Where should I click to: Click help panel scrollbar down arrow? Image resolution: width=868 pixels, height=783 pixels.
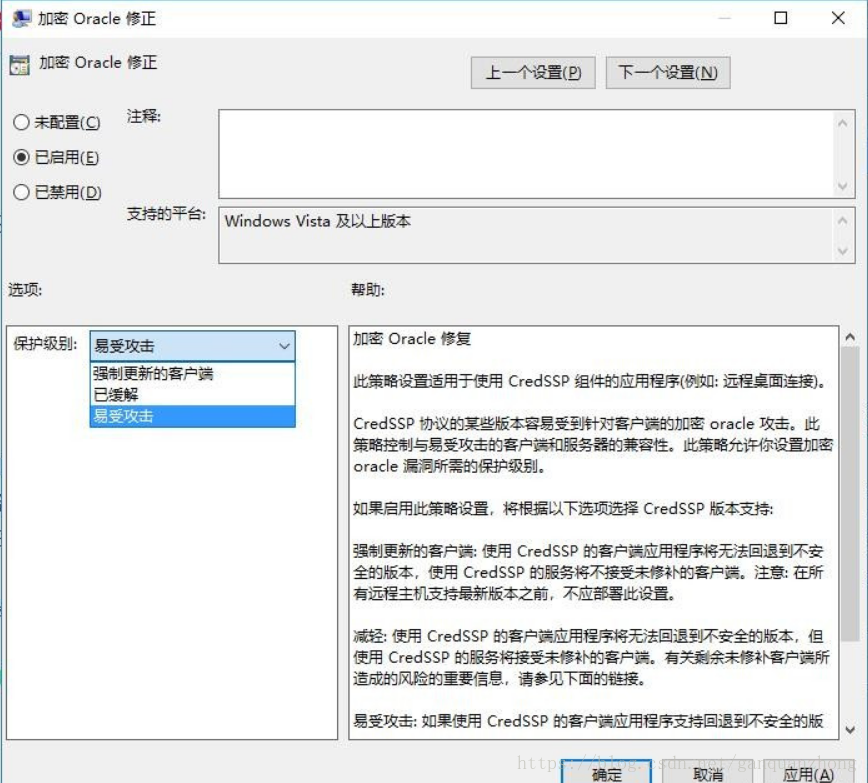tap(850, 730)
